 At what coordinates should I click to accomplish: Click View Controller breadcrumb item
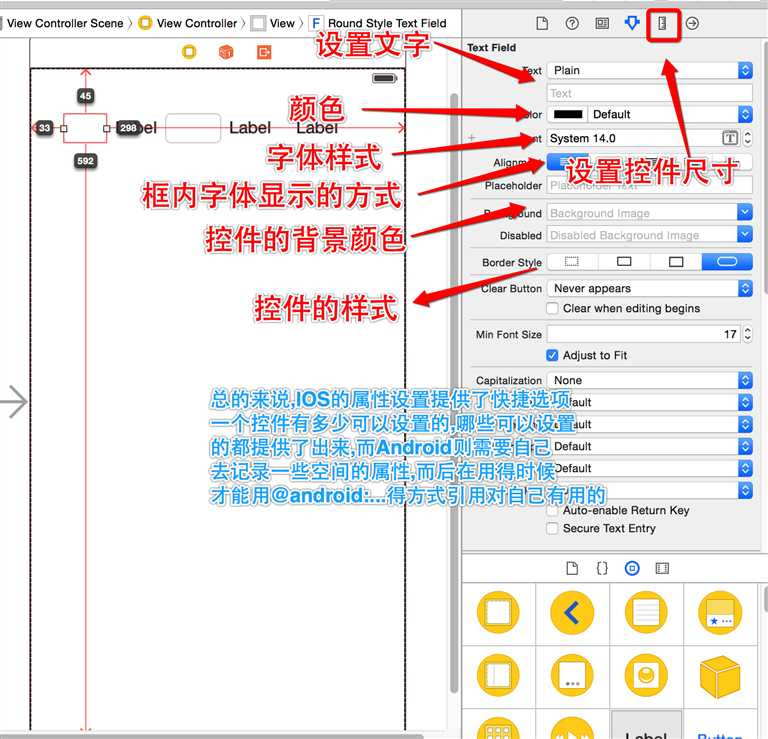point(188,23)
